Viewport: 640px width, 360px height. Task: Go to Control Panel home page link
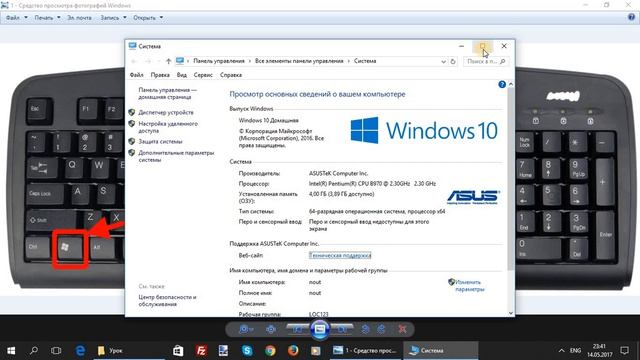[167, 93]
